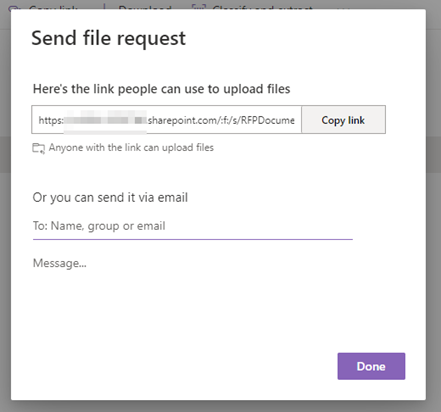Screen dimensions: 441x412
Task: Click the 'Here's the link people can use' heading
Action: tap(161, 89)
